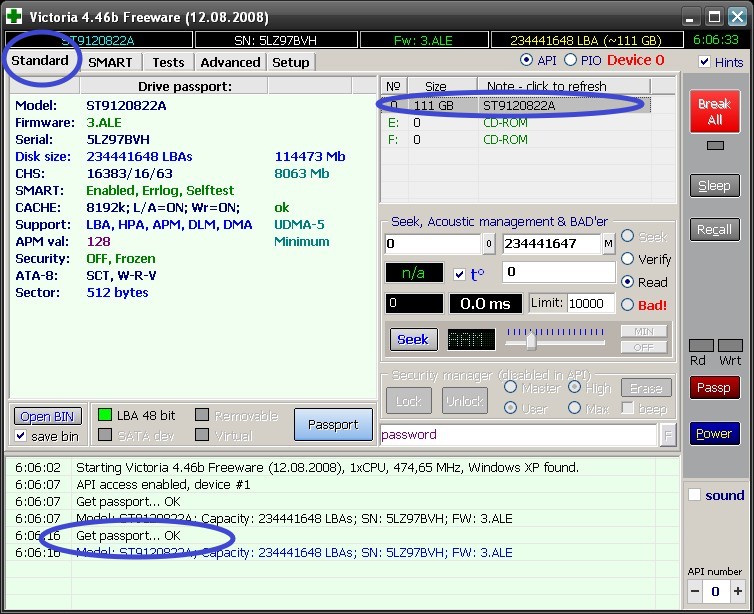The width and height of the screenshot is (754, 614).
Task: Toggle the Hints checkbox
Action: pos(705,62)
